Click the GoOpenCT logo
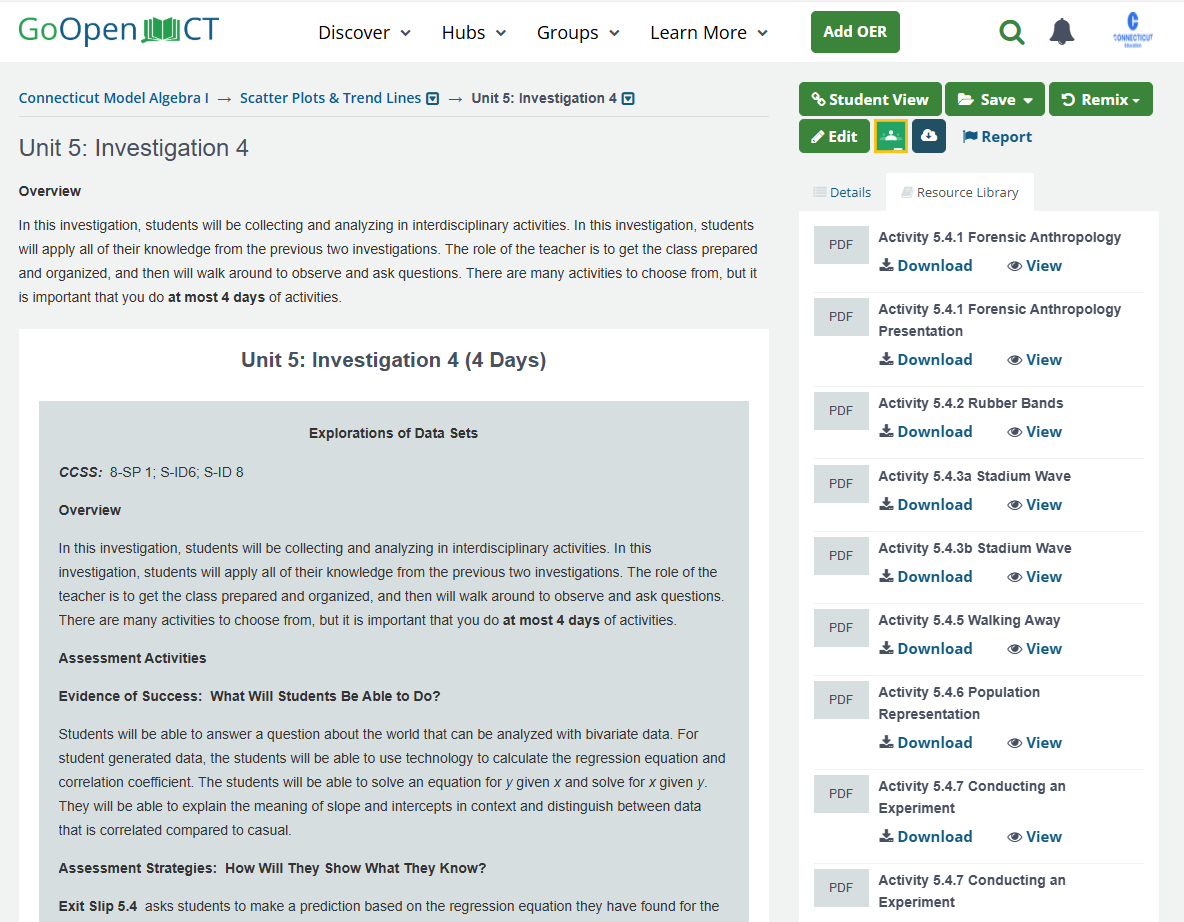Image resolution: width=1184 pixels, height=922 pixels. (x=118, y=30)
